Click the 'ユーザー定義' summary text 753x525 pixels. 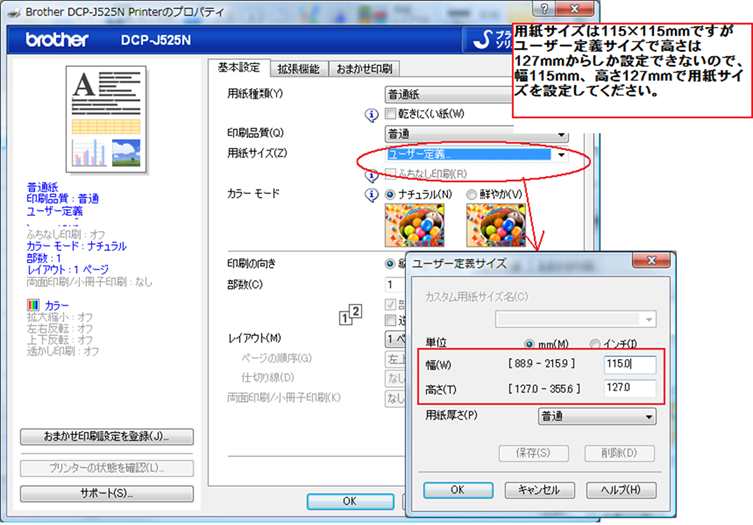pyautogui.click(x=54, y=211)
